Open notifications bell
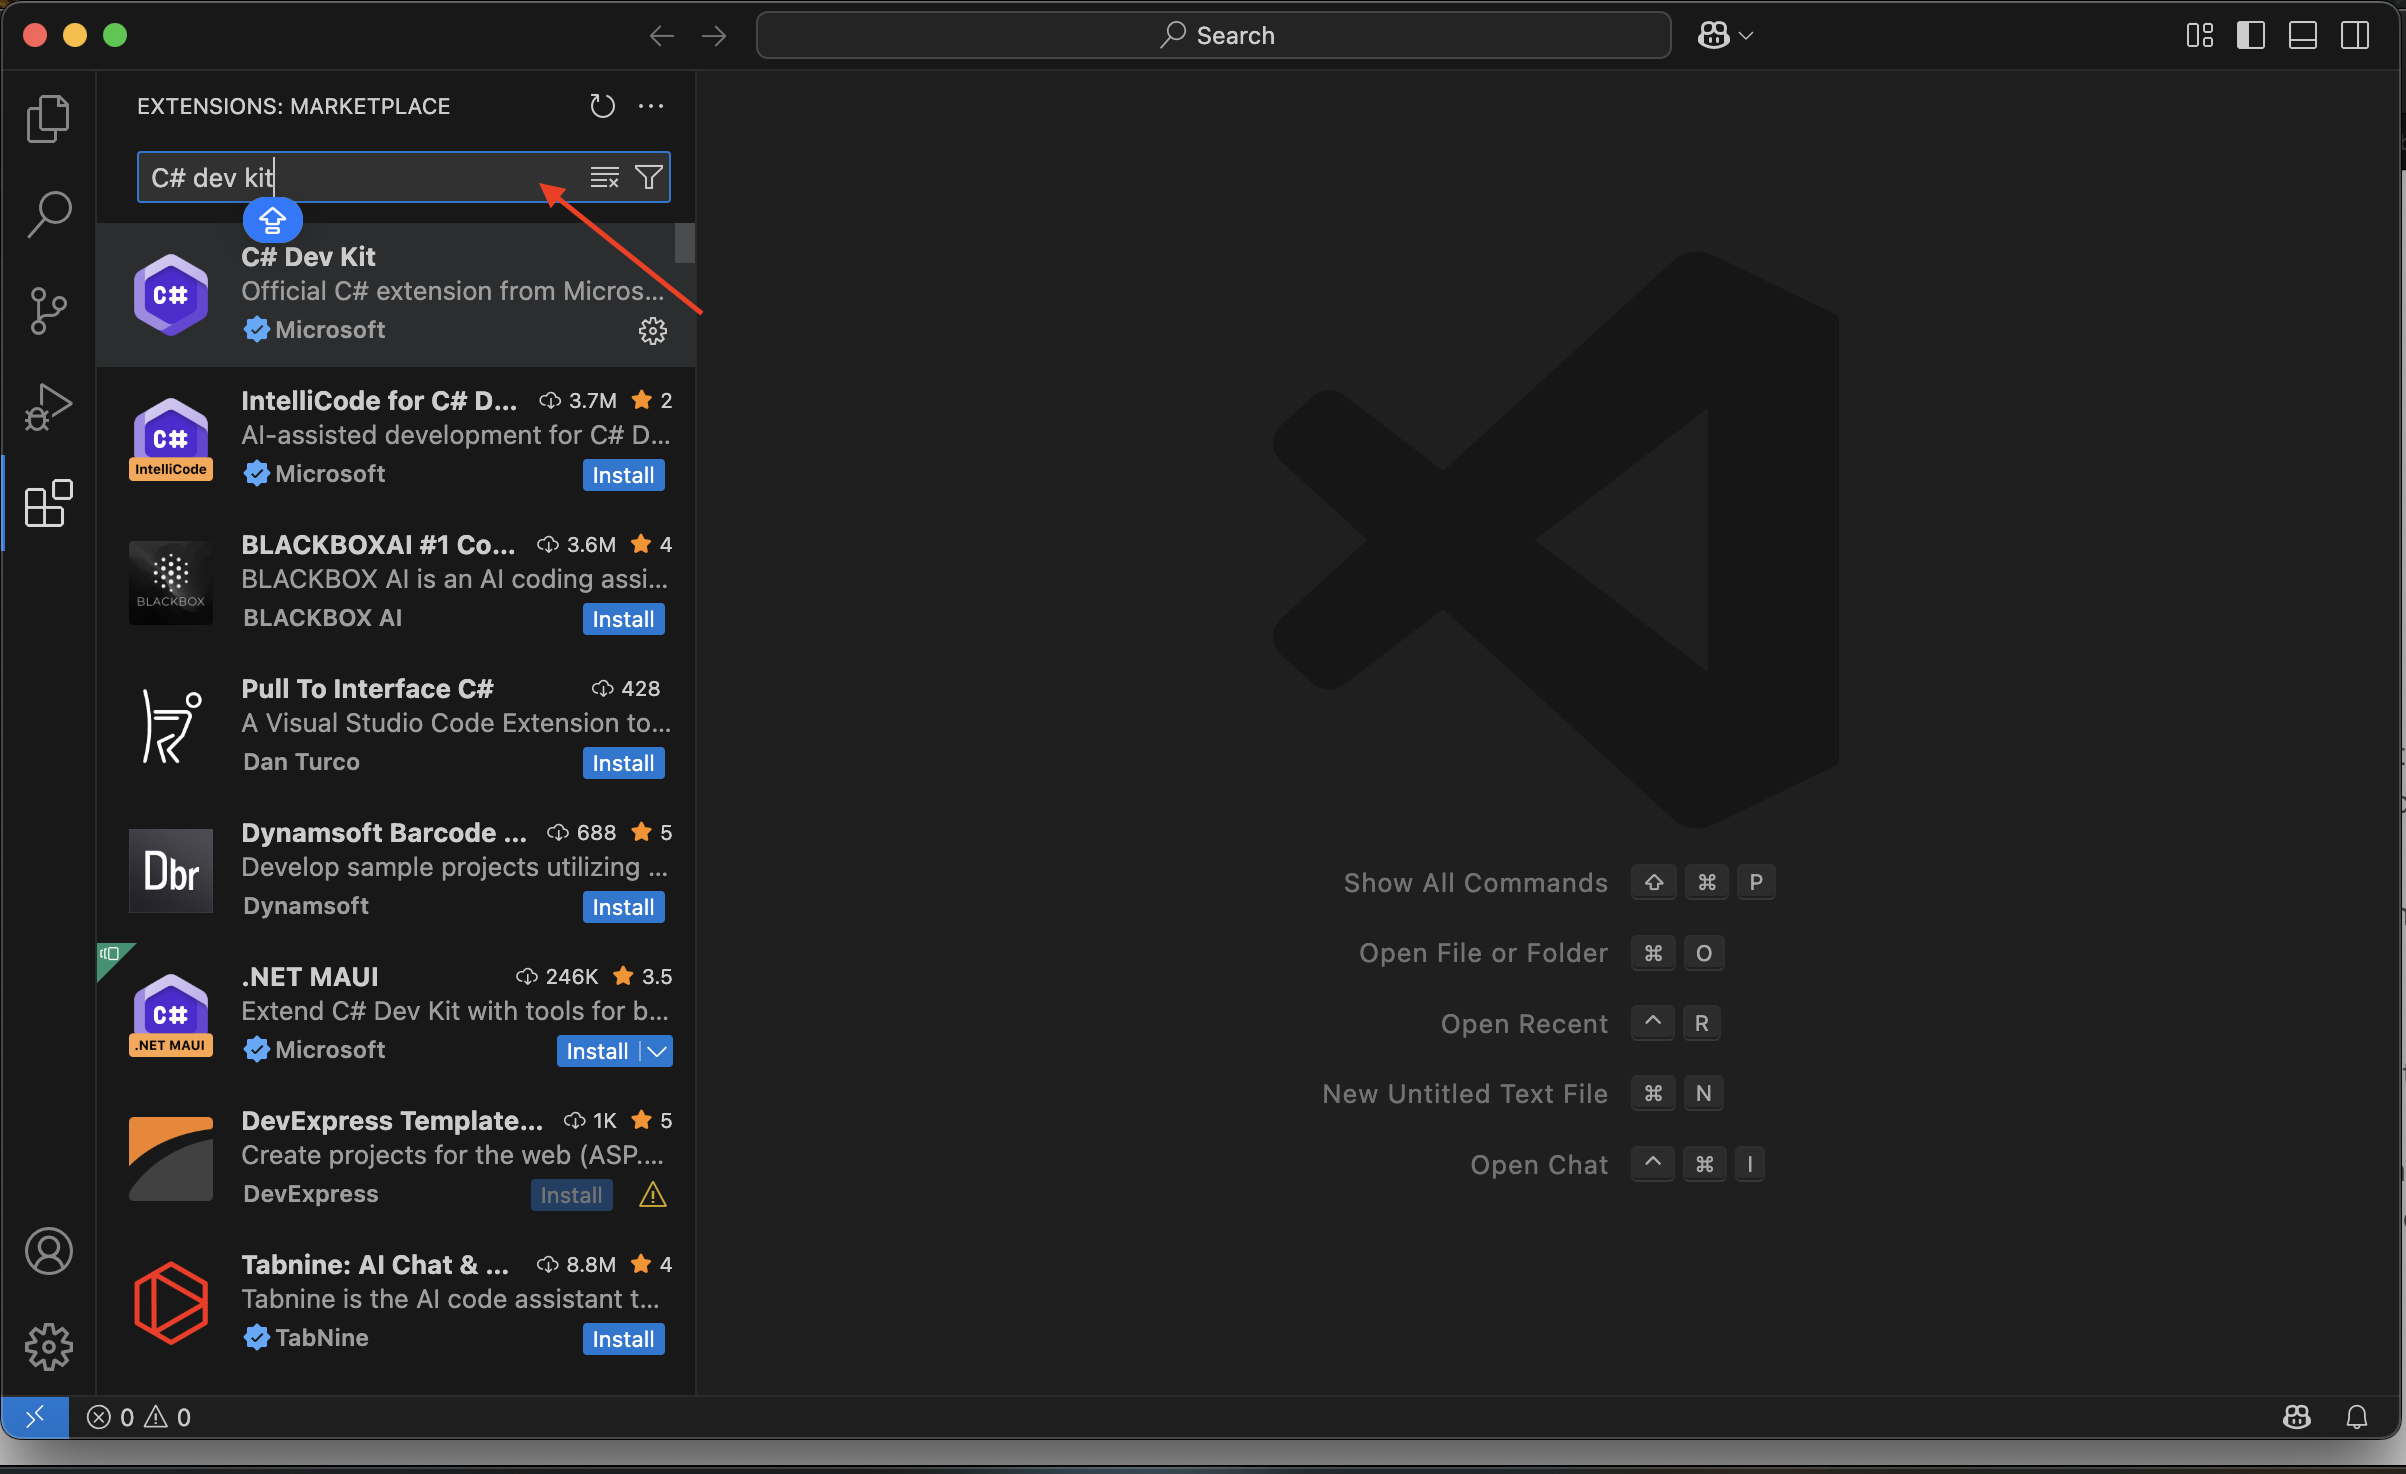 coord(2357,1417)
